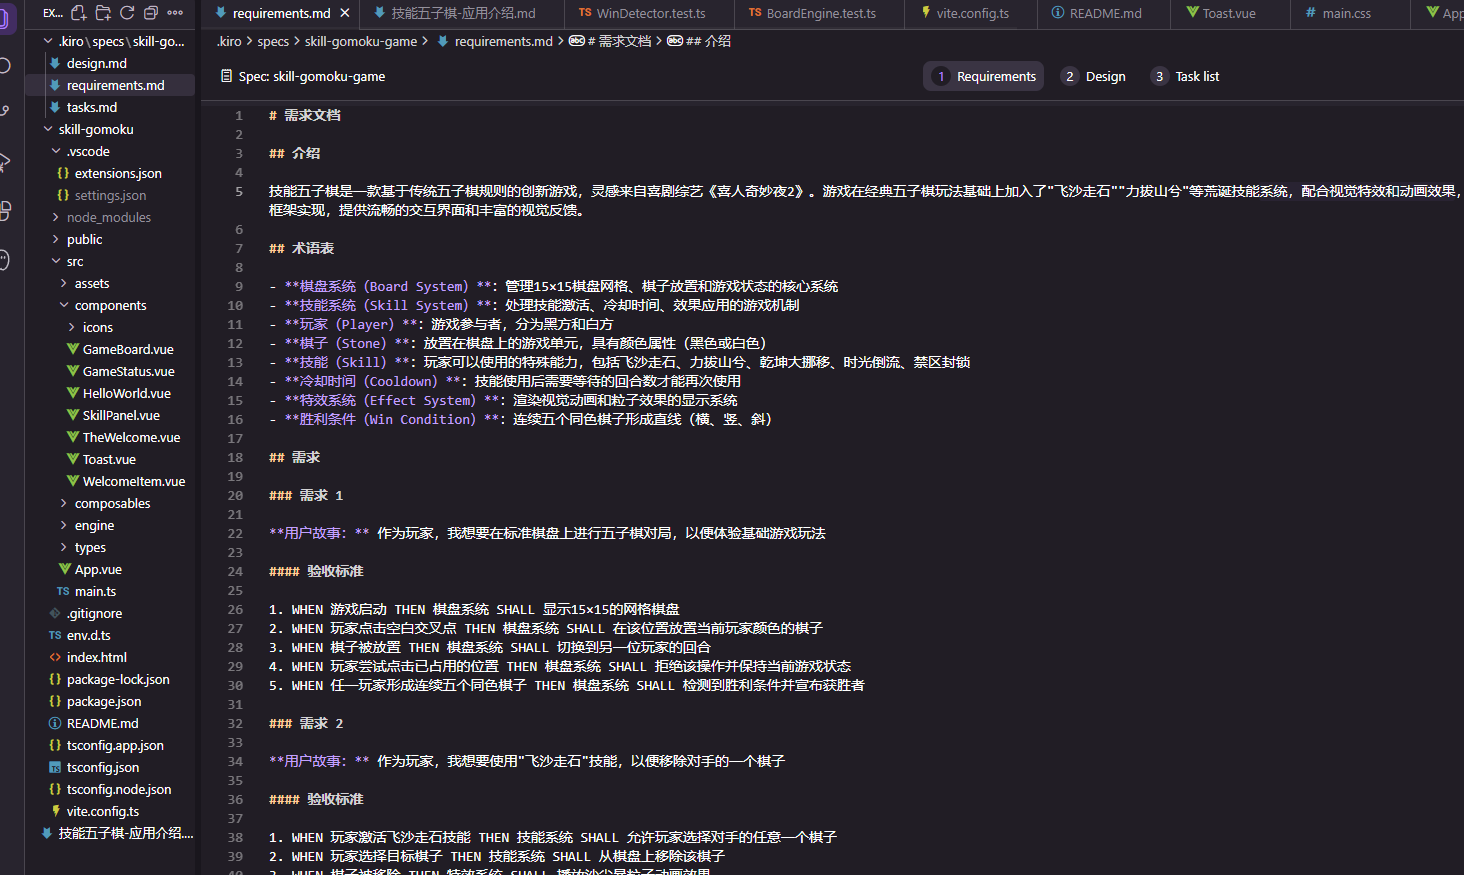Collapse all folders with the Explorer collapse icon
Viewport: 1464px width, 875px height.
(x=150, y=13)
